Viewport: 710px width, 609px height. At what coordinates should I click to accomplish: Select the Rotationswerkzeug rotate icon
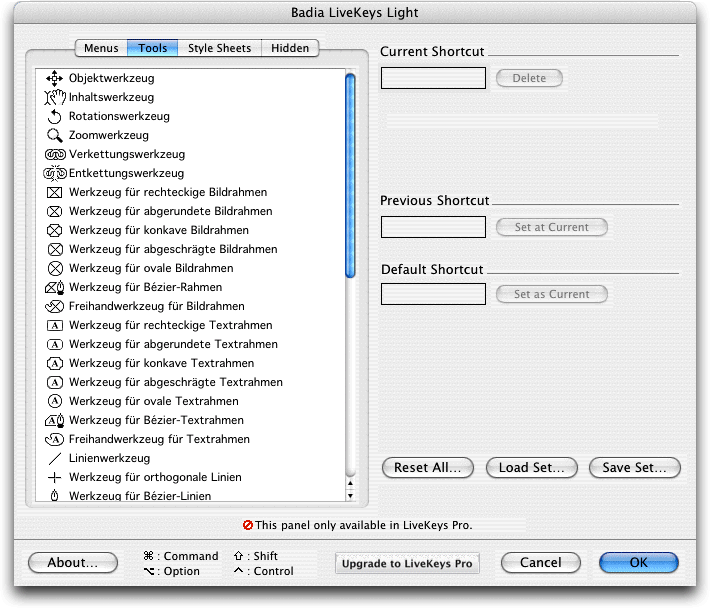[x=54, y=116]
